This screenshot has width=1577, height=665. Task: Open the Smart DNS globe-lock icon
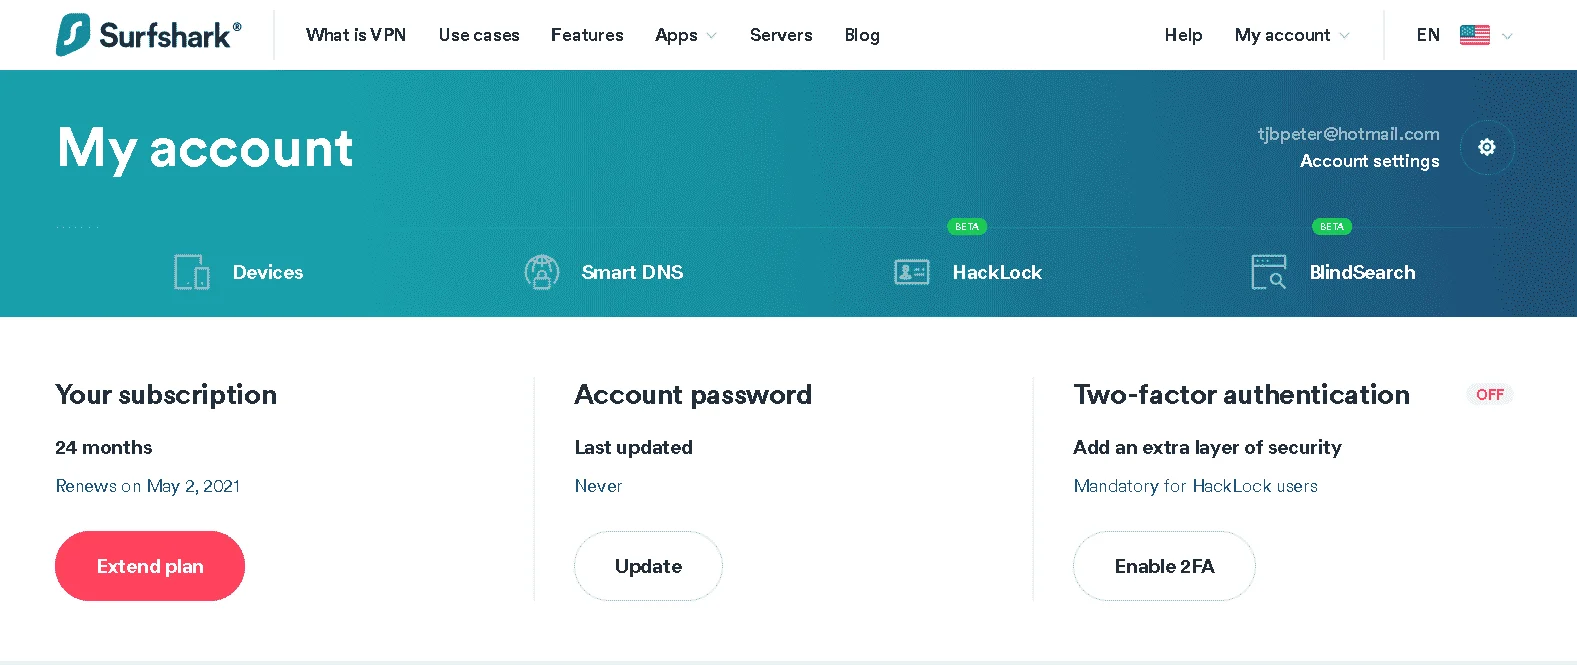tap(542, 272)
